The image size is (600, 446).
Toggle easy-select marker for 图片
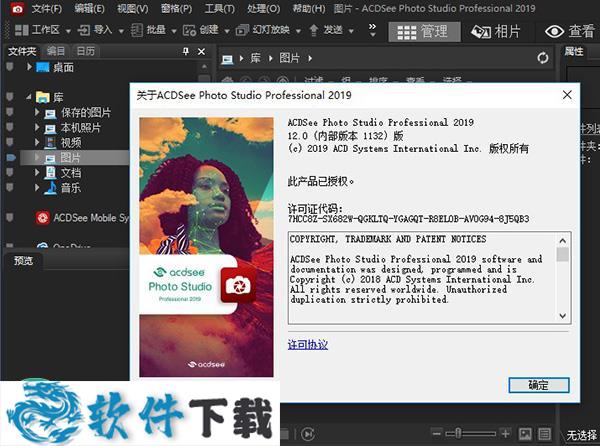tap(11, 158)
